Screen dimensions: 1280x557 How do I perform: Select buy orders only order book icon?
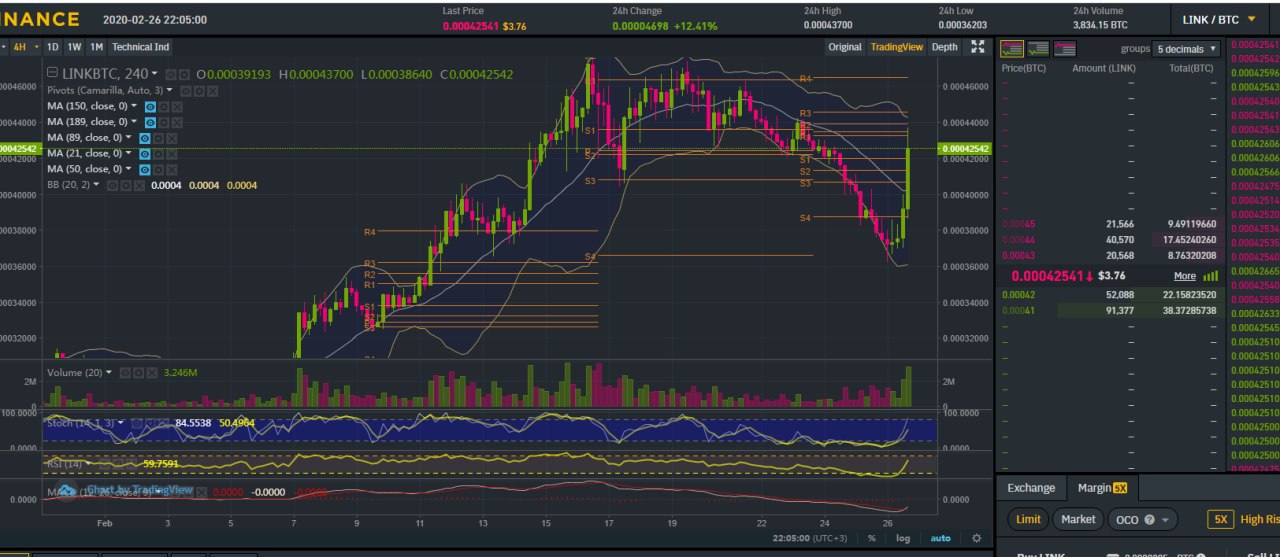click(1038, 49)
